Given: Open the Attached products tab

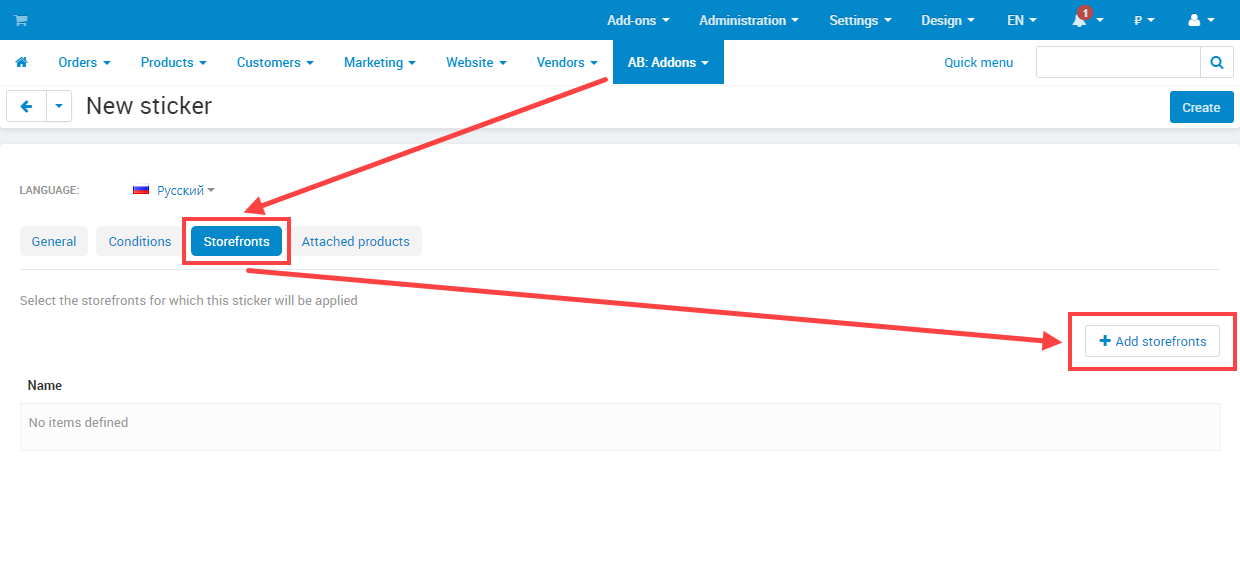Looking at the screenshot, I should coord(355,241).
